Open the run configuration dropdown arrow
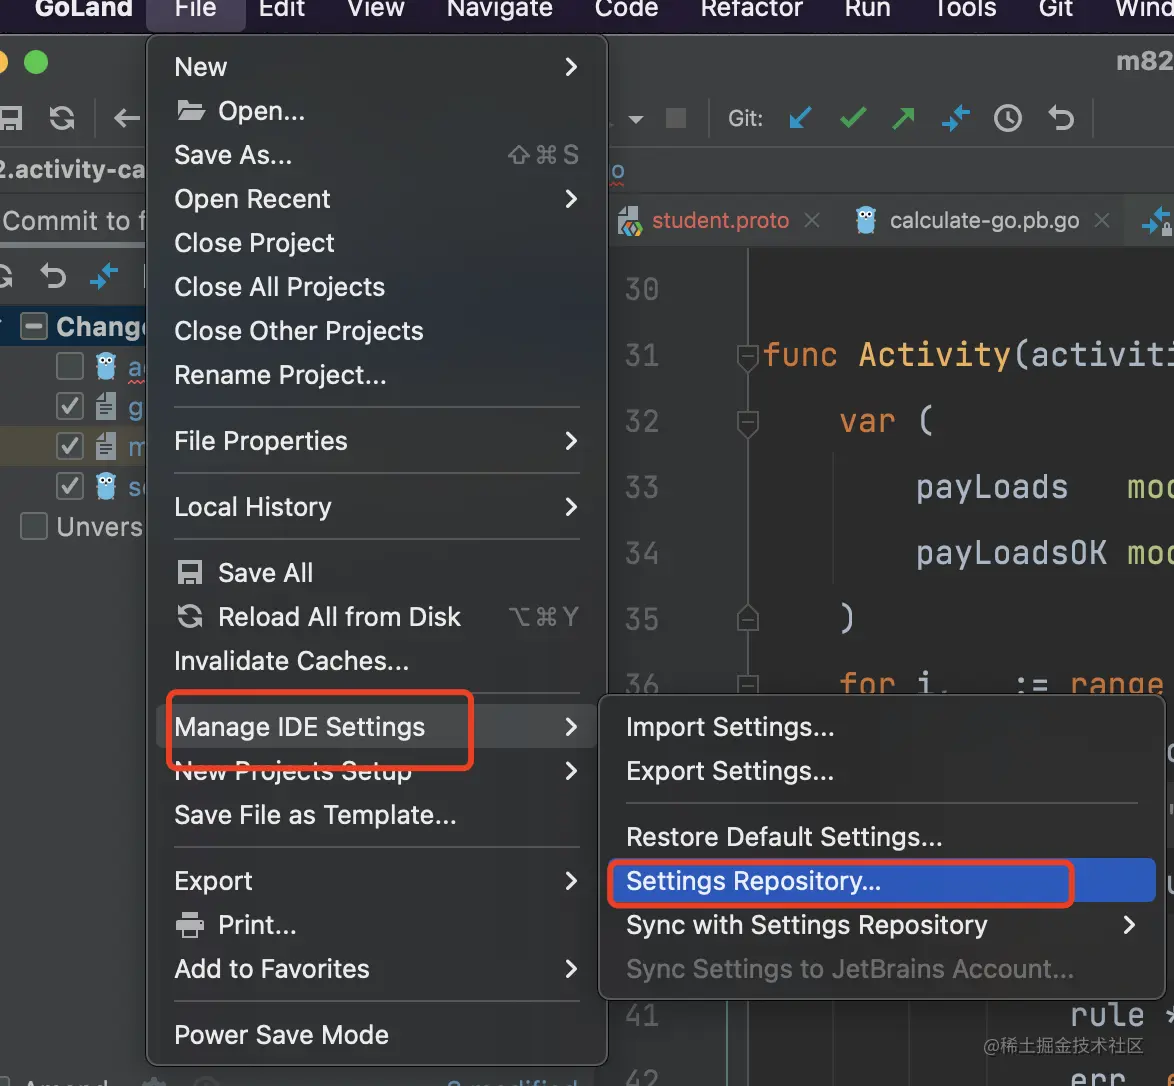This screenshot has height=1086, width=1174. pos(636,119)
